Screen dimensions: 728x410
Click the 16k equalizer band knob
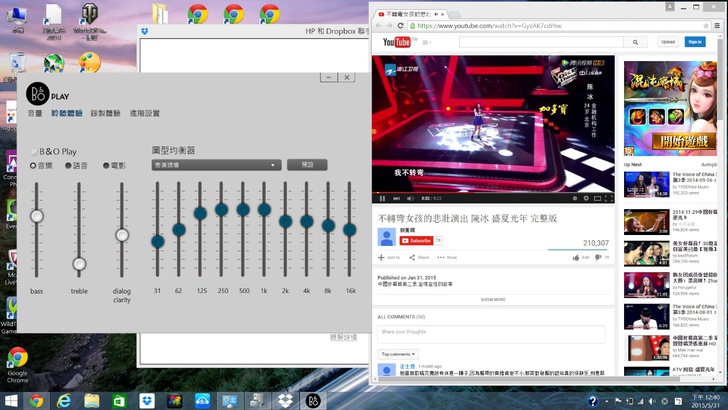pyautogui.click(x=350, y=229)
